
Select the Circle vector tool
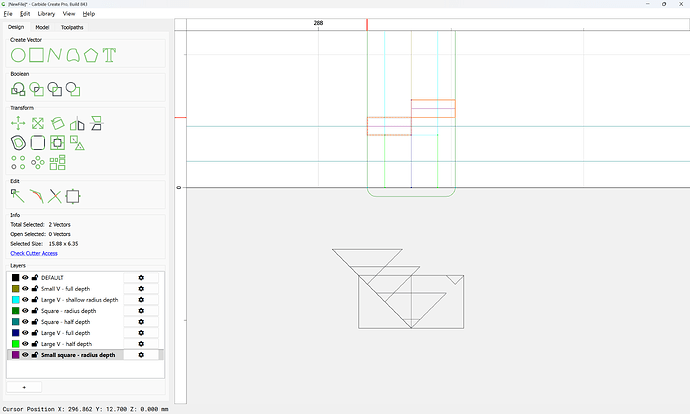point(18,55)
